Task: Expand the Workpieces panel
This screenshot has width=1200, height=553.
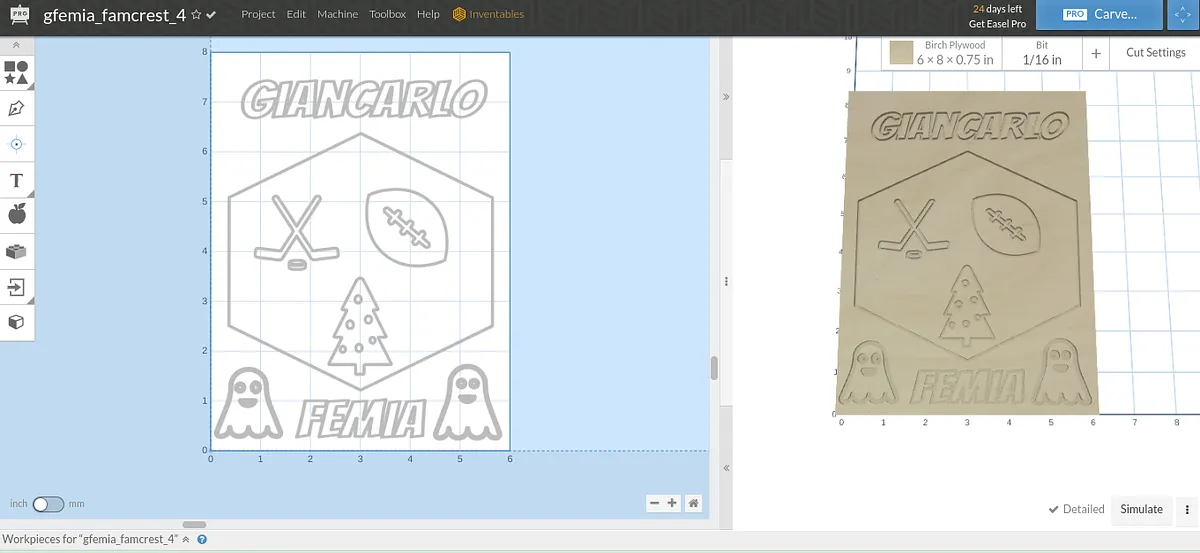Action: [x=185, y=539]
